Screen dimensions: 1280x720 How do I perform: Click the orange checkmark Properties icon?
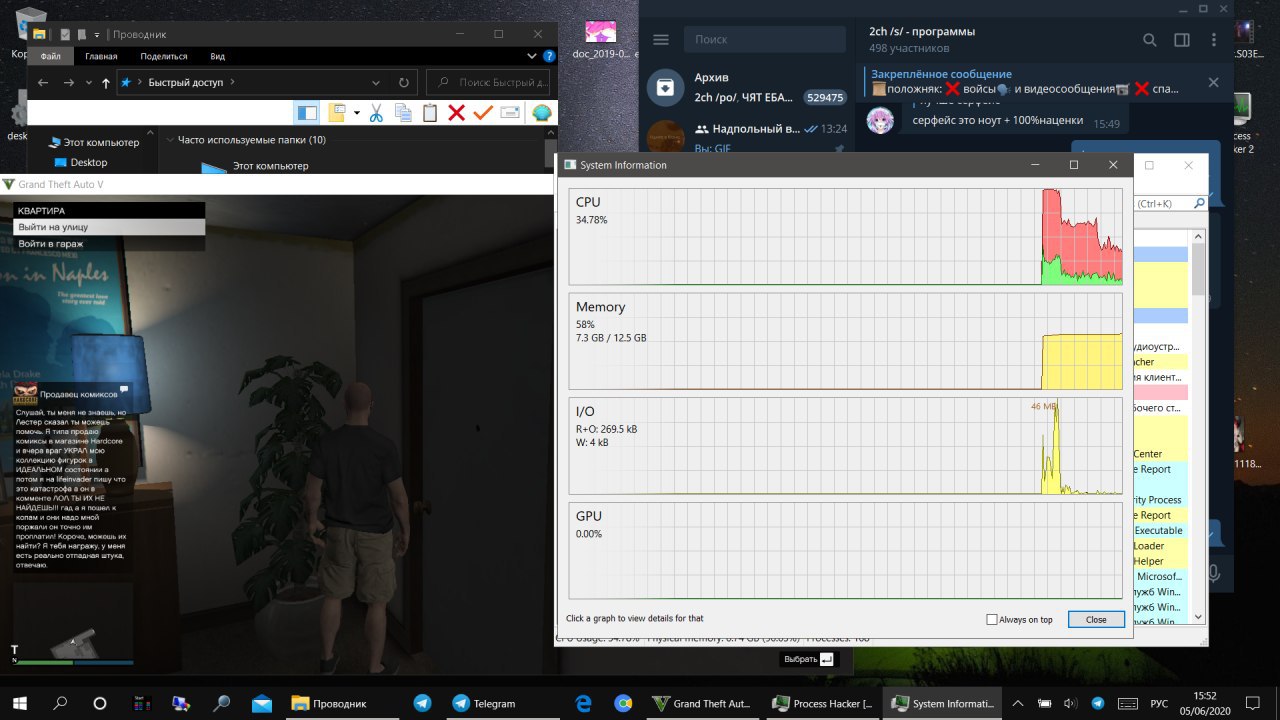pos(483,113)
